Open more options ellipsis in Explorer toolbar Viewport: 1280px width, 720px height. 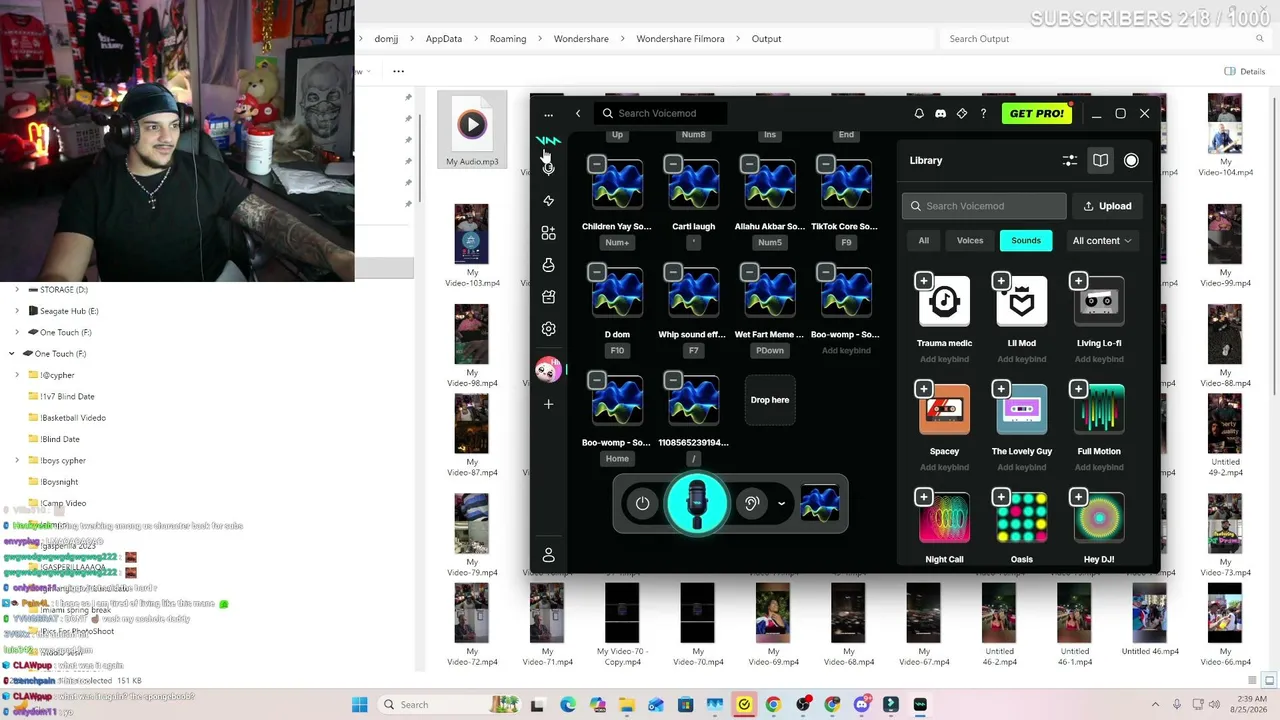click(x=398, y=72)
